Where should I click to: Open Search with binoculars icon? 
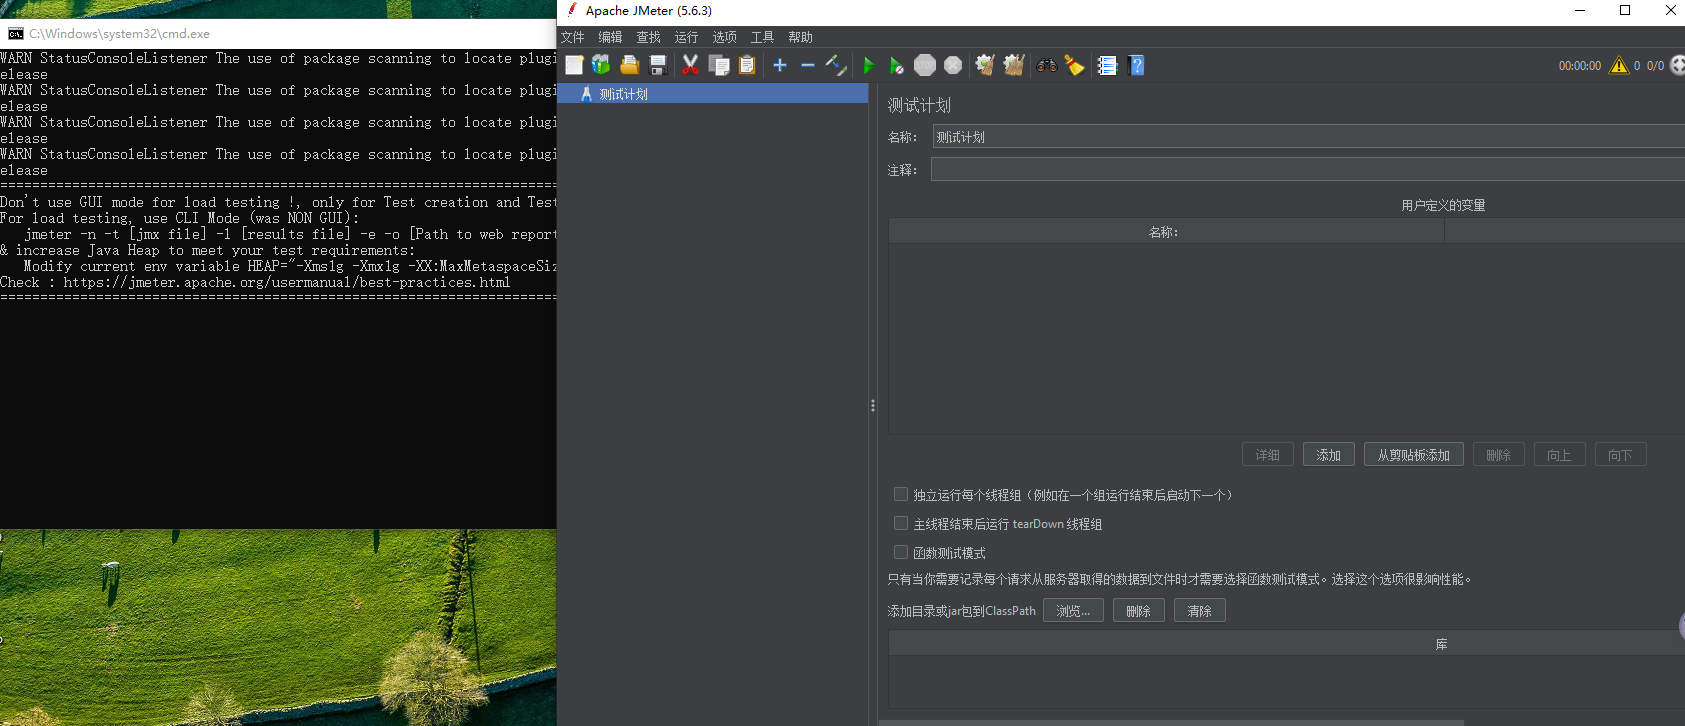pos(1047,65)
